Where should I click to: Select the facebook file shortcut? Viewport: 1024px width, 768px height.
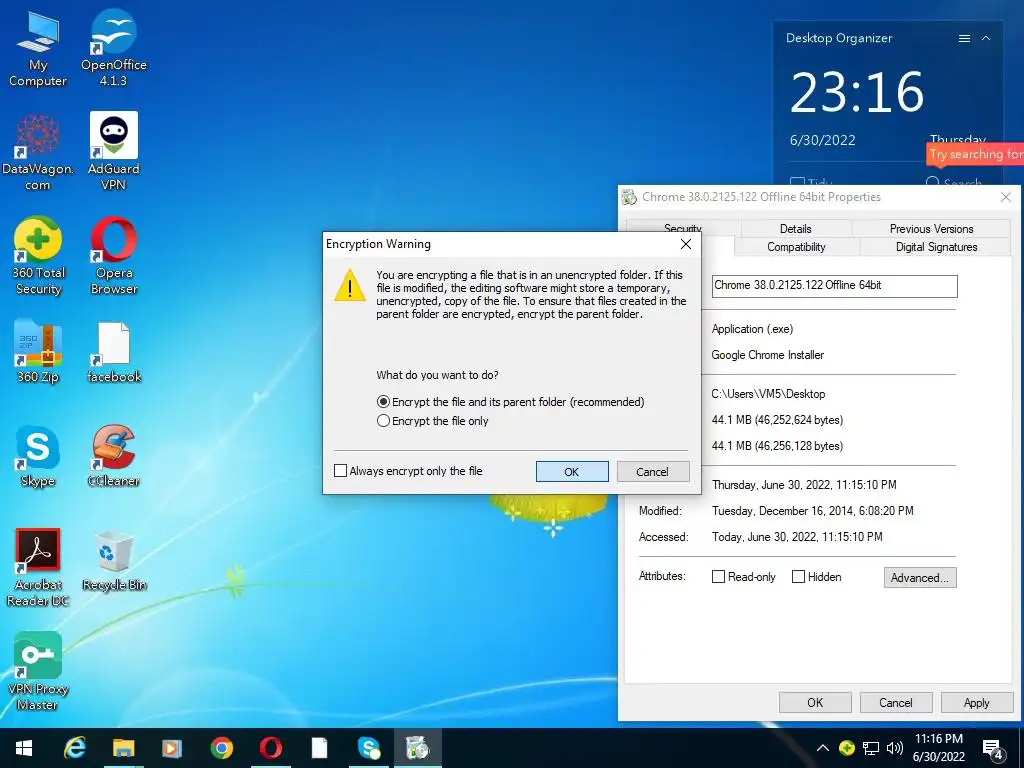point(114,352)
